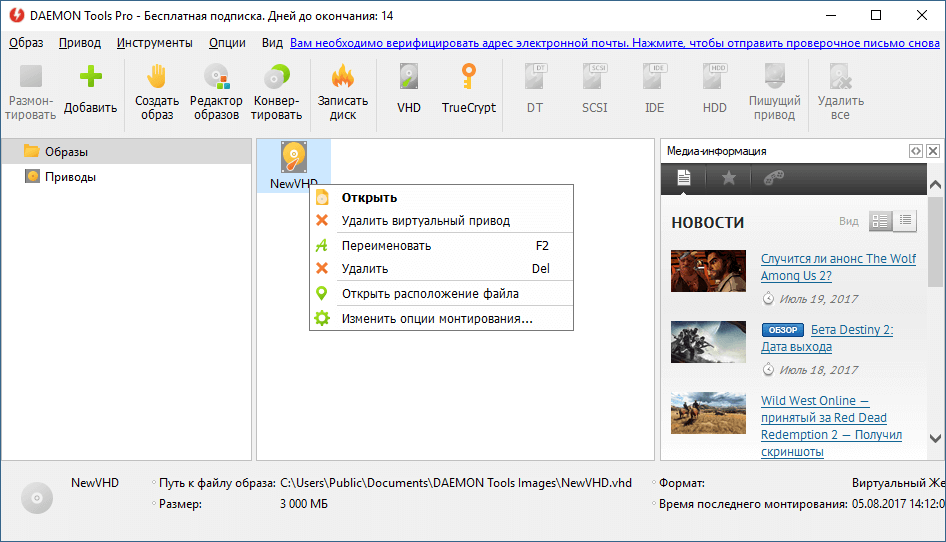
Task: Click the VHD toolbar icon
Action: (x=408, y=77)
